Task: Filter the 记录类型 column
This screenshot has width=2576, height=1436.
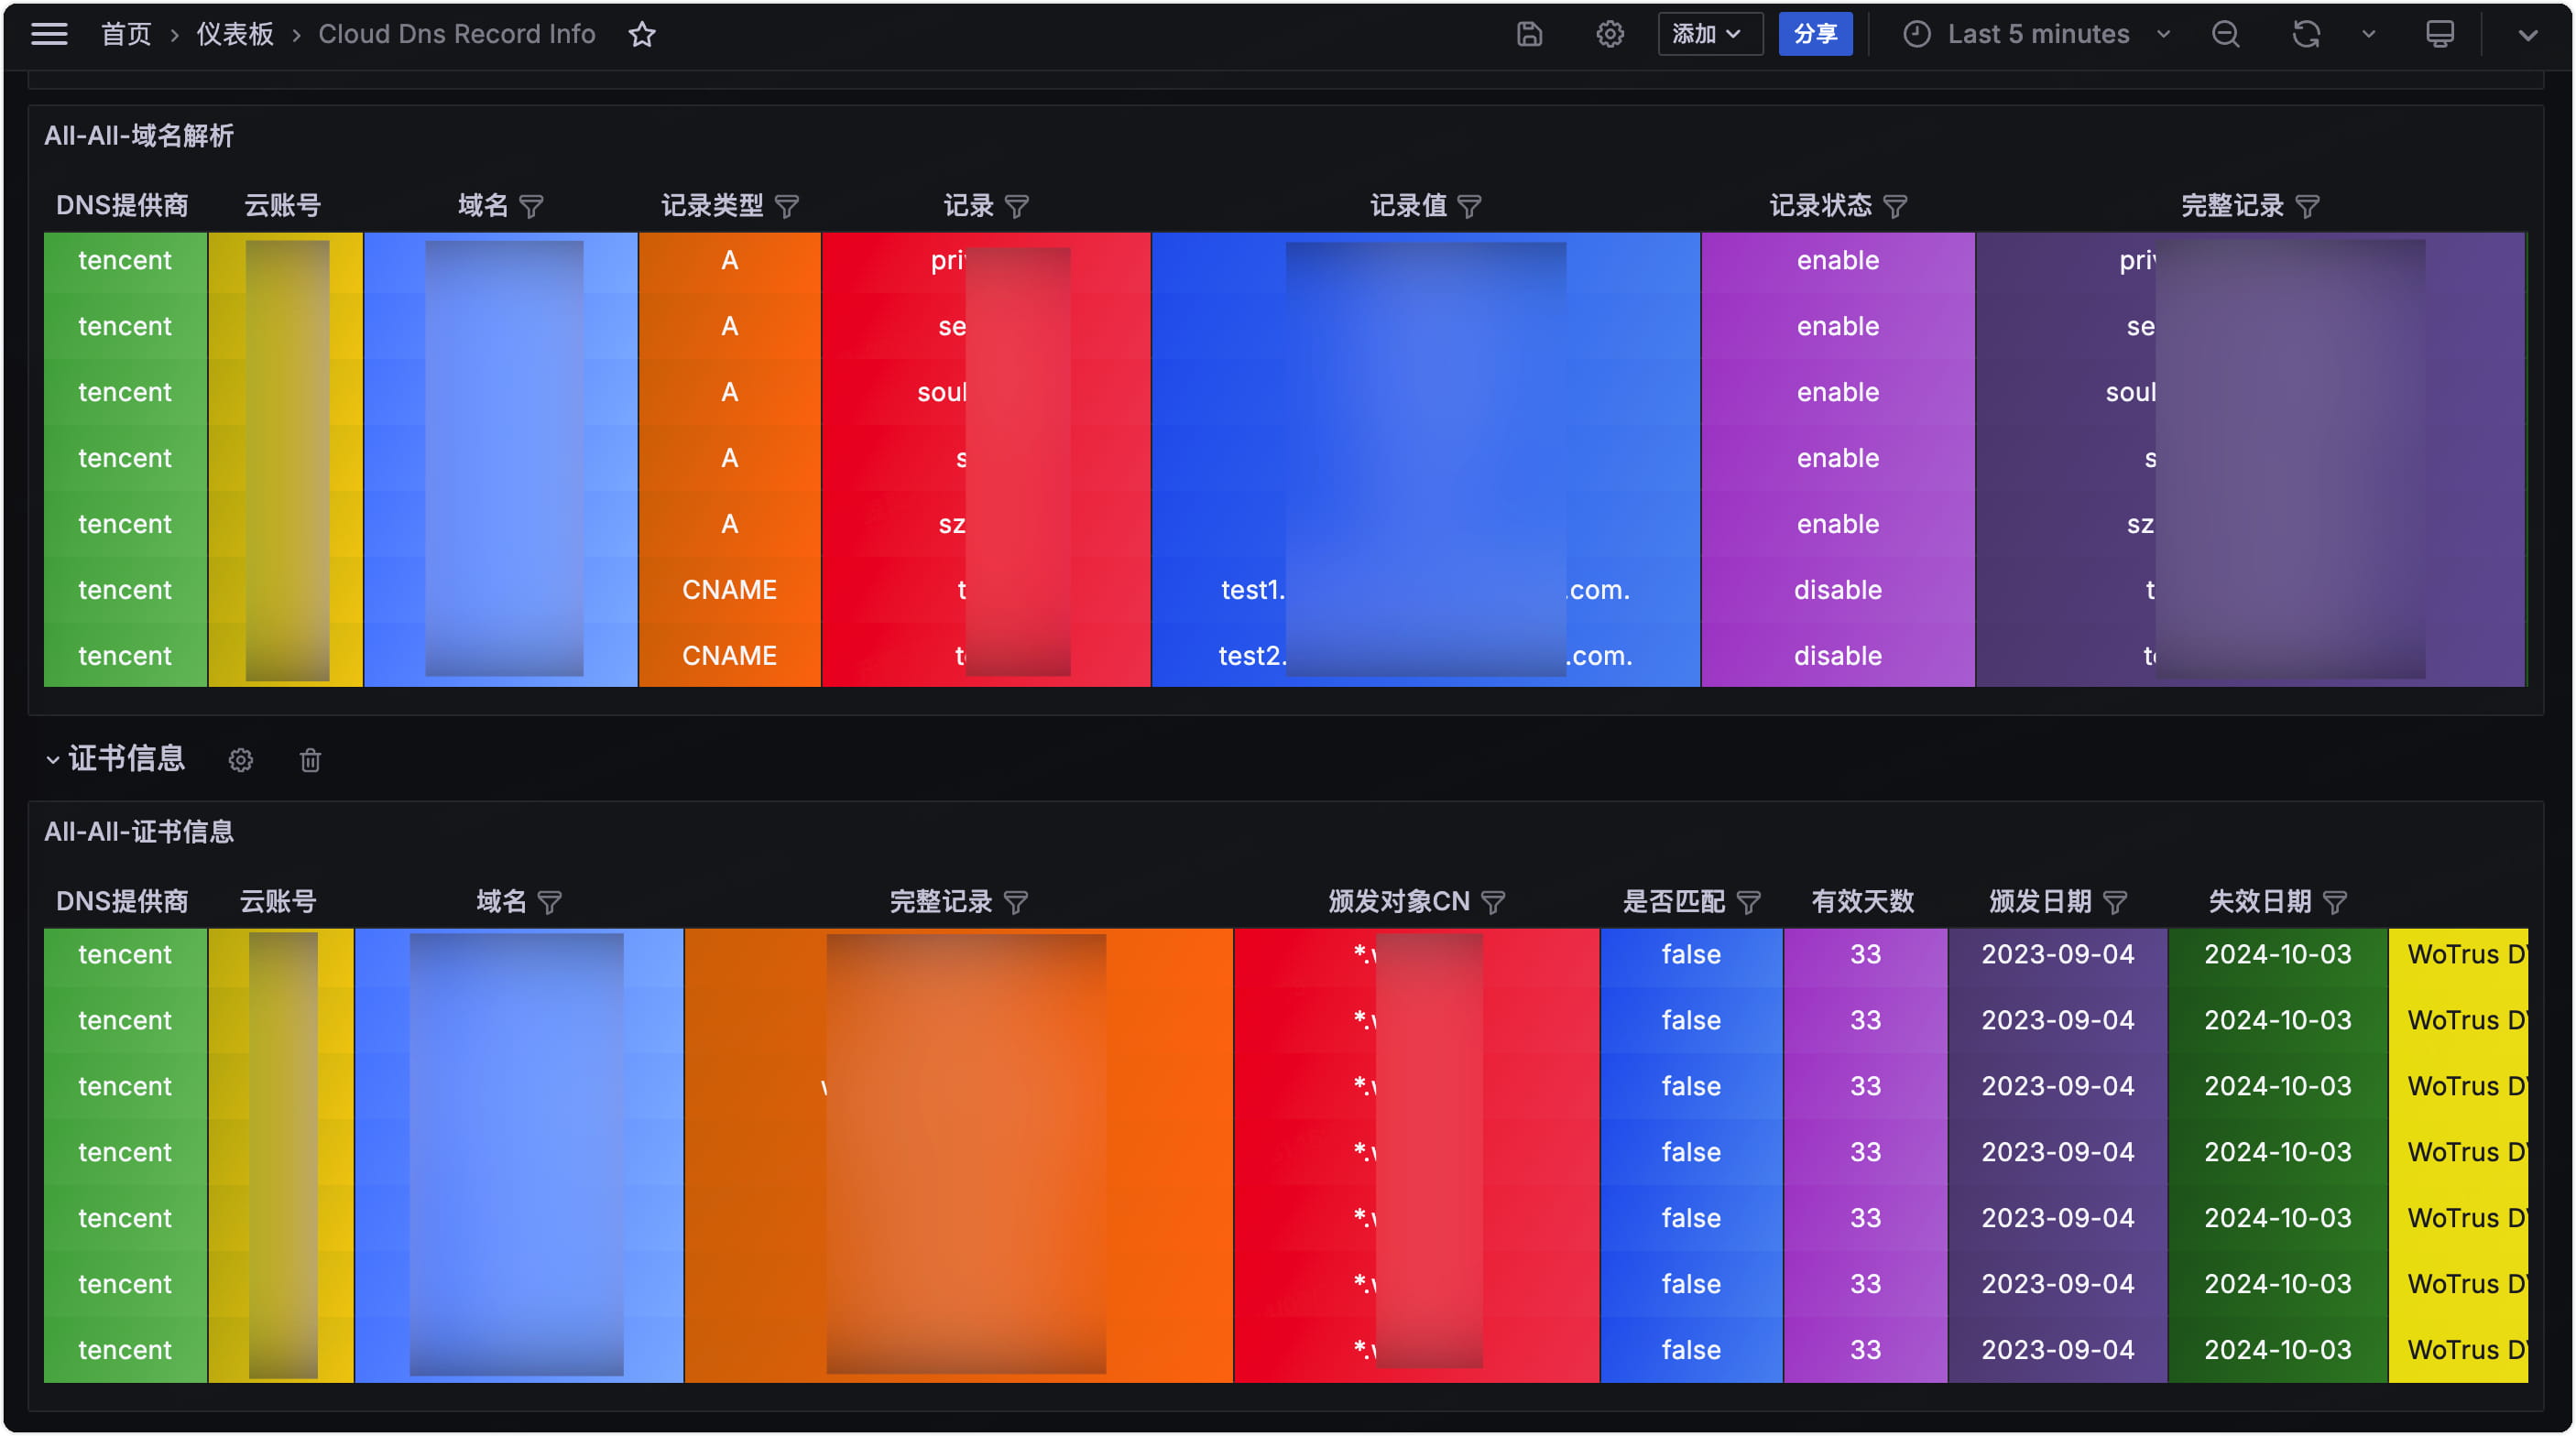Action: [787, 207]
